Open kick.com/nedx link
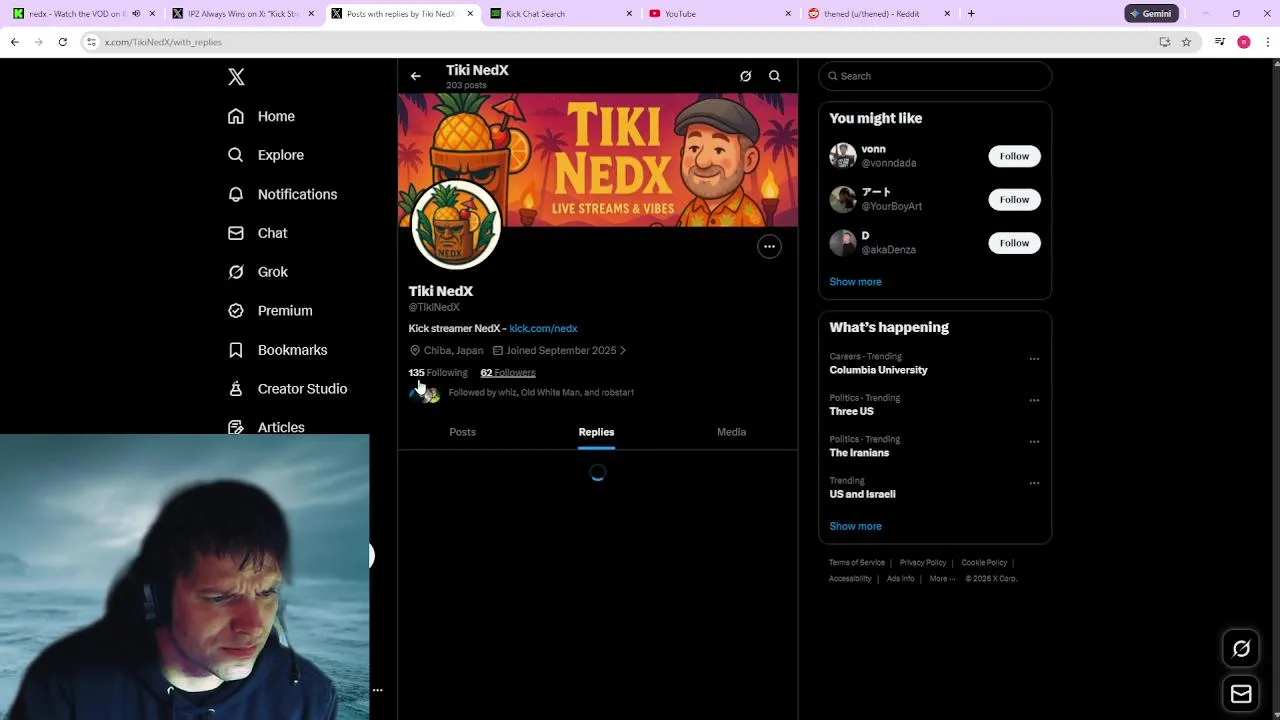The width and height of the screenshot is (1280, 720). pyautogui.click(x=543, y=328)
